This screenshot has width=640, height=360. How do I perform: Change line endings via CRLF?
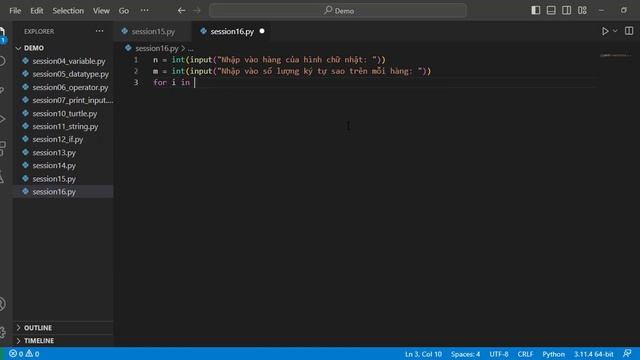click(525, 354)
